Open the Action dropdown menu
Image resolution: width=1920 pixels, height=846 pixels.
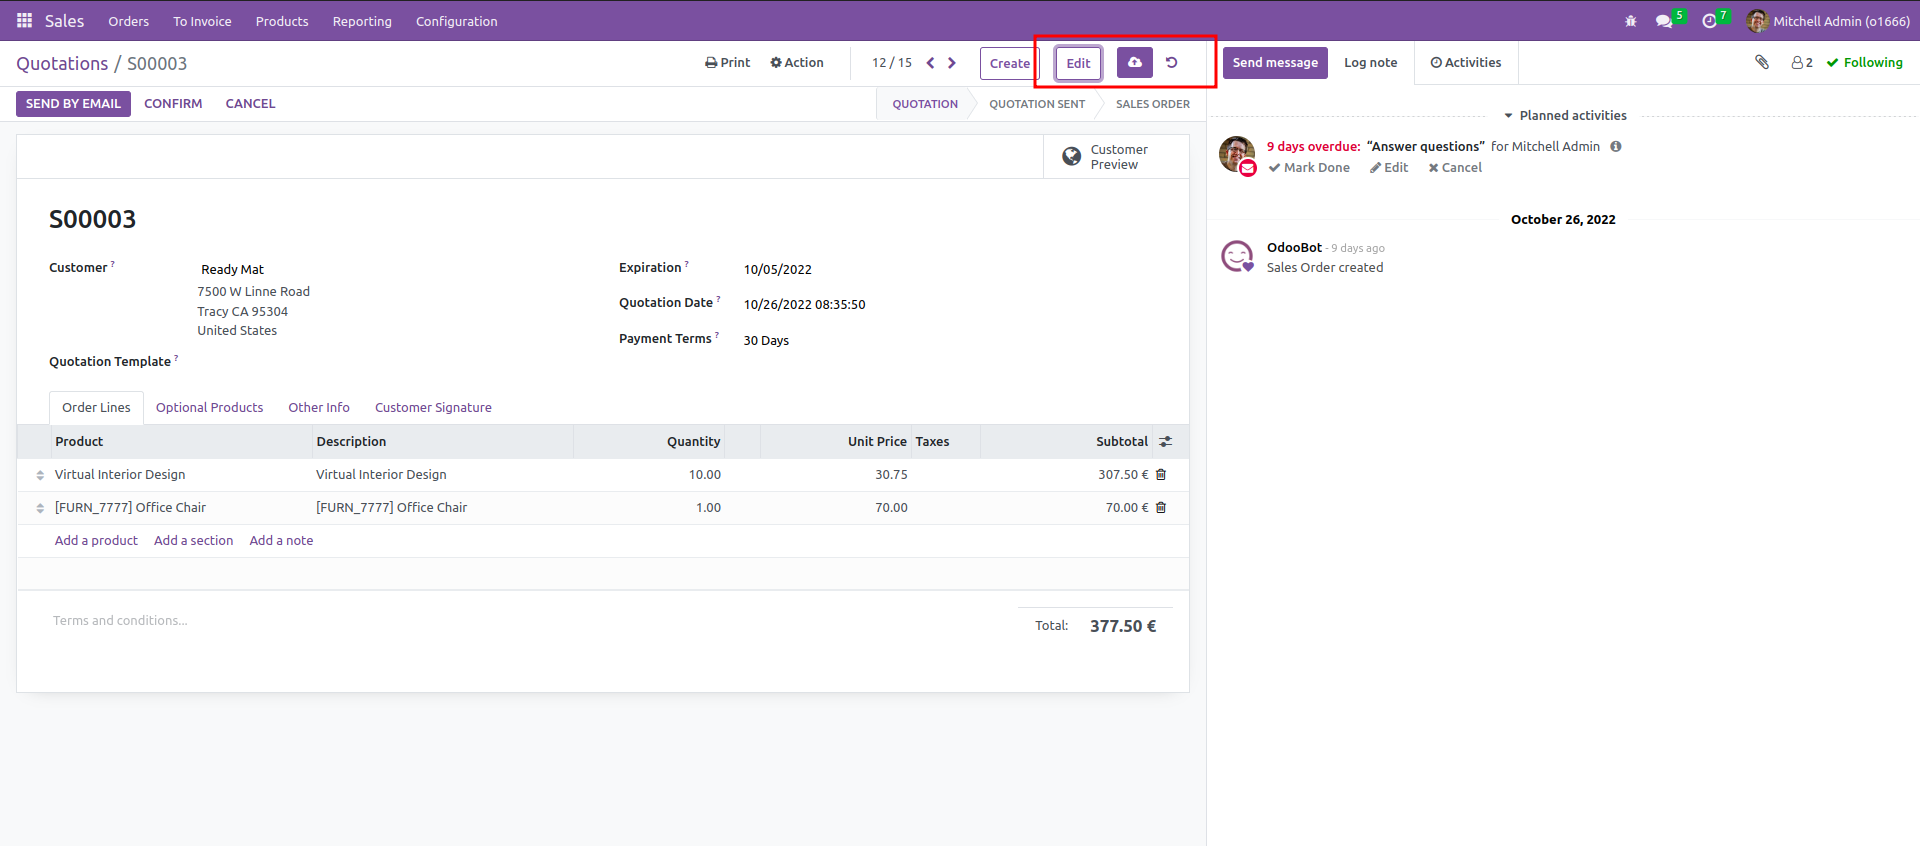797,63
